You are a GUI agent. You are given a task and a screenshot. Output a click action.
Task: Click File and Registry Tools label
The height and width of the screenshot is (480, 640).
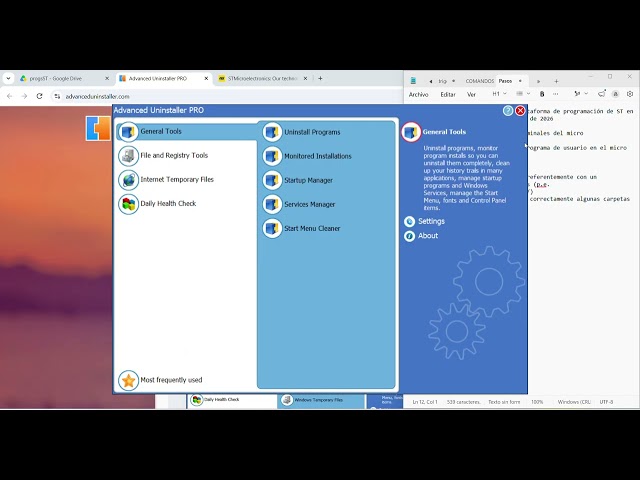click(x=174, y=156)
